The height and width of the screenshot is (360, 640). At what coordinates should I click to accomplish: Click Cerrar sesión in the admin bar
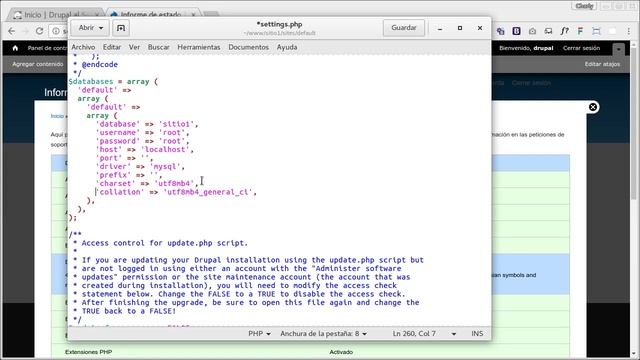click(x=581, y=48)
